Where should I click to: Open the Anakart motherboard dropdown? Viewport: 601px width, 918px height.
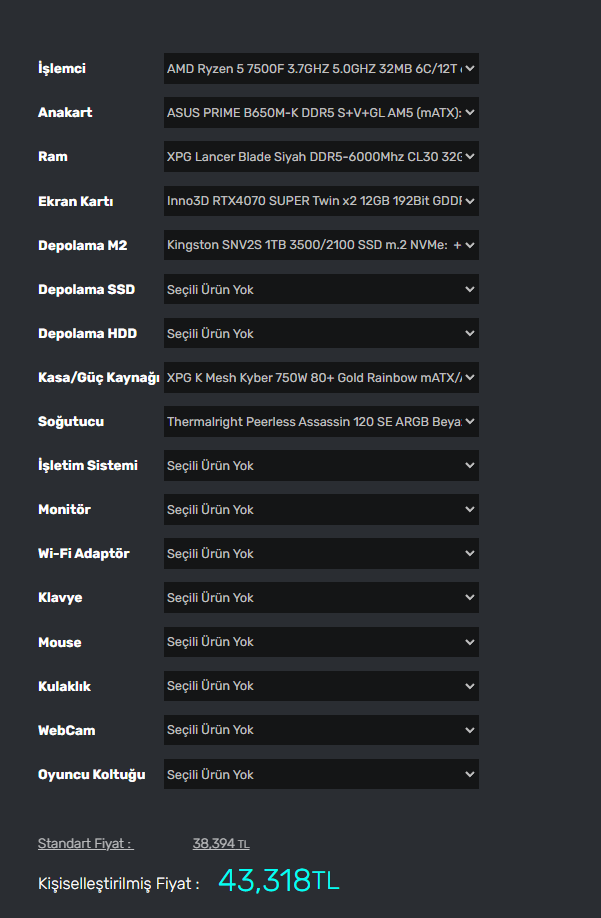pos(321,112)
